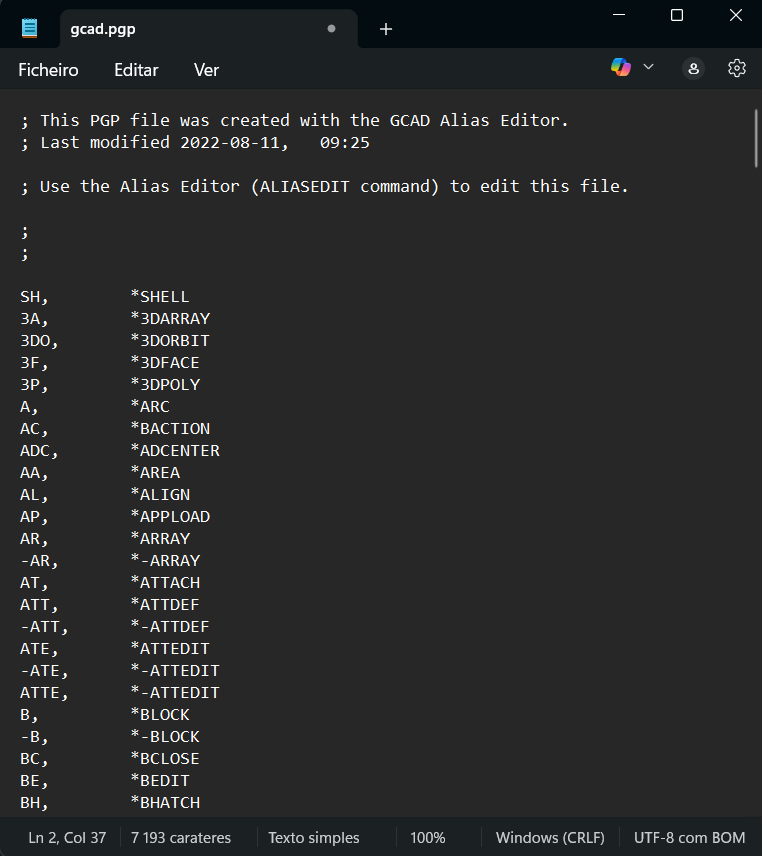This screenshot has height=856, width=762.
Task: Expand the Copilot dropdown chevron
Action: (648, 66)
